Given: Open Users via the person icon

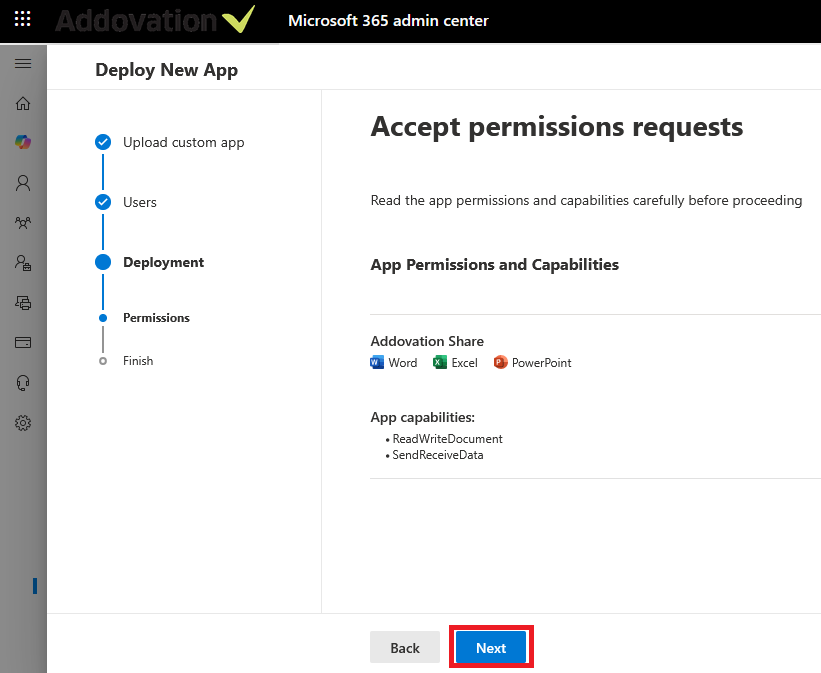Looking at the screenshot, I should pyautogui.click(x=23, y=183).
